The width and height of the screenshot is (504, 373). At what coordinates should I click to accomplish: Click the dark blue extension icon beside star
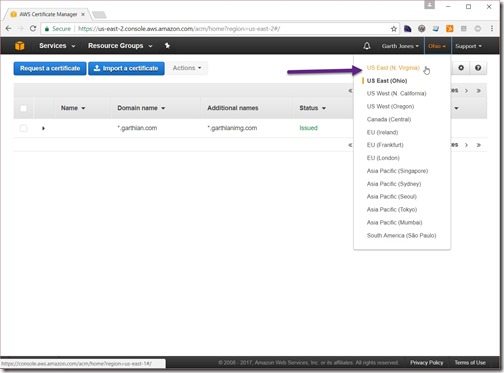pyautogui.click(x=408, y=29)
